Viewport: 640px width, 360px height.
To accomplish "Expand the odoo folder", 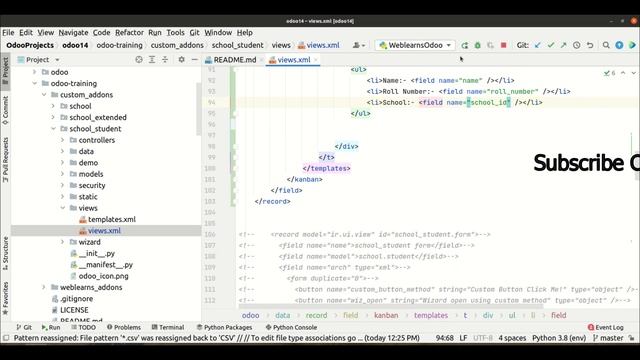I will 35,72.
